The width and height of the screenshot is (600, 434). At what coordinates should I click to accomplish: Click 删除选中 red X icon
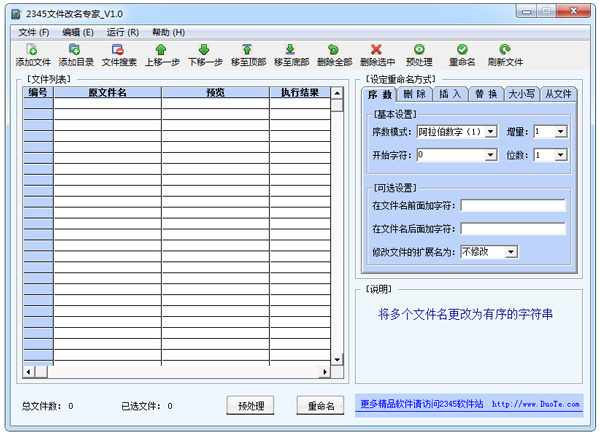tap(377, 49)
